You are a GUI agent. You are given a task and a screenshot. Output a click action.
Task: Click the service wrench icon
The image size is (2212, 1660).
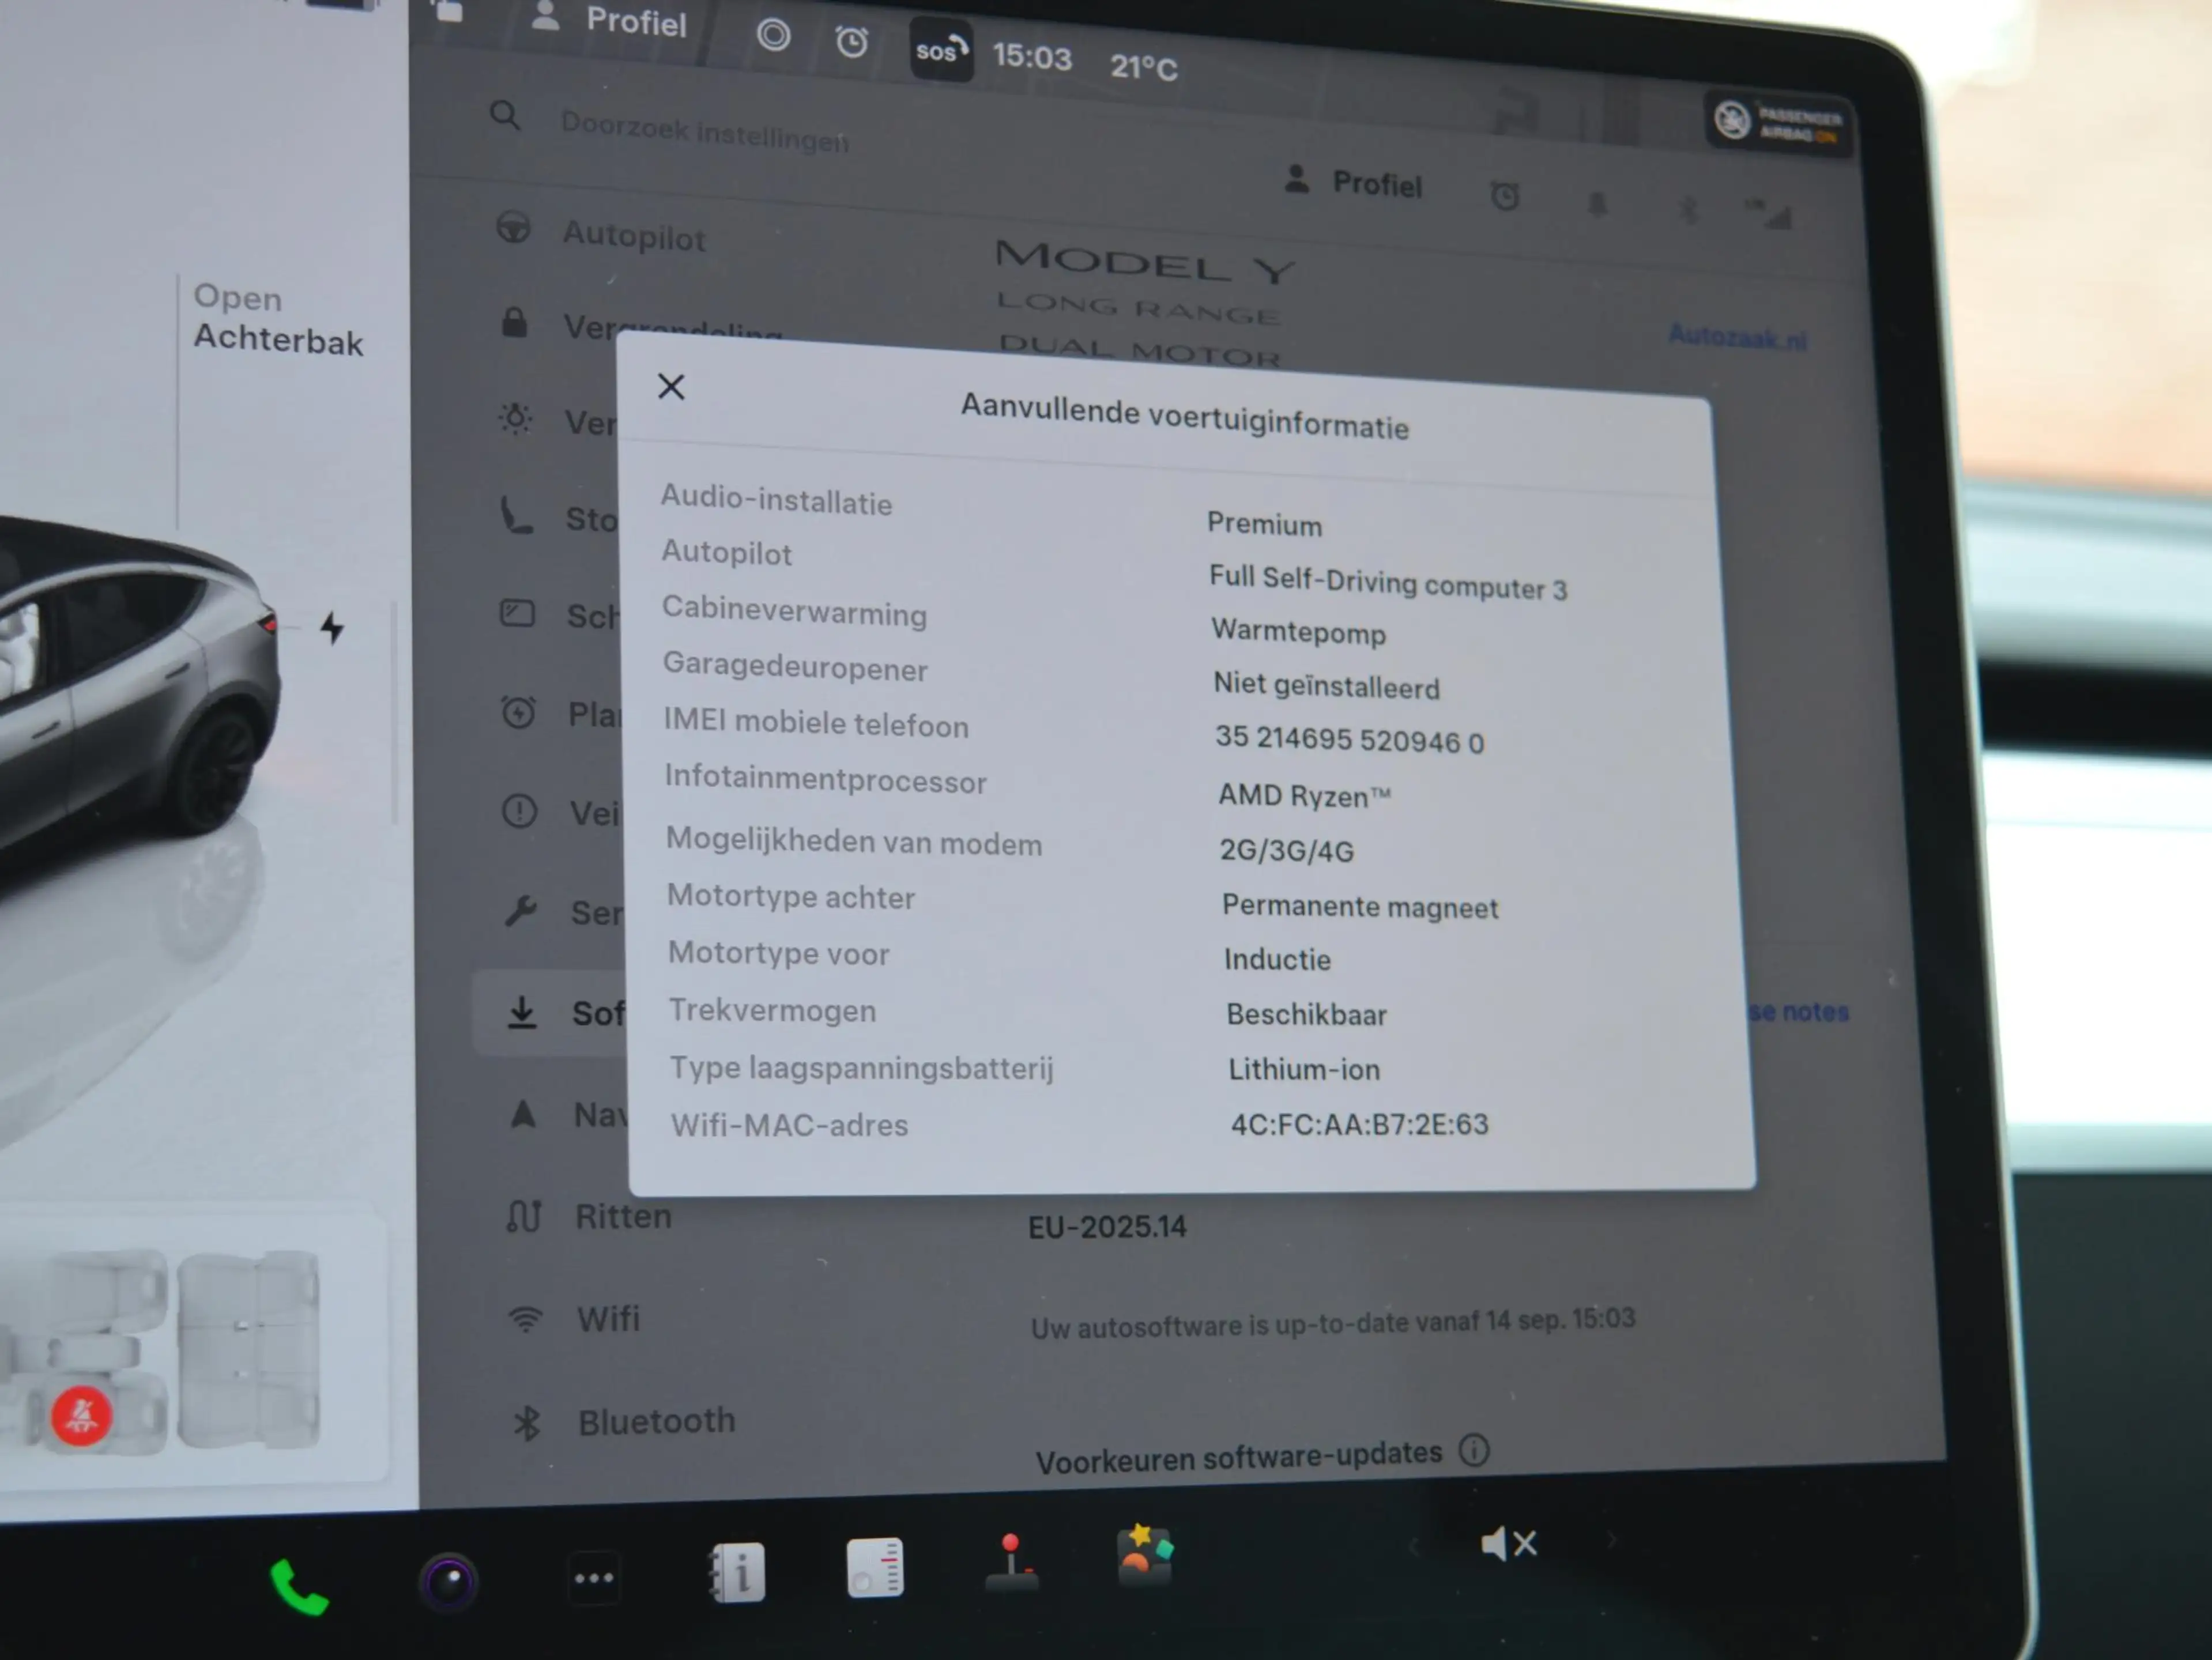520,910
